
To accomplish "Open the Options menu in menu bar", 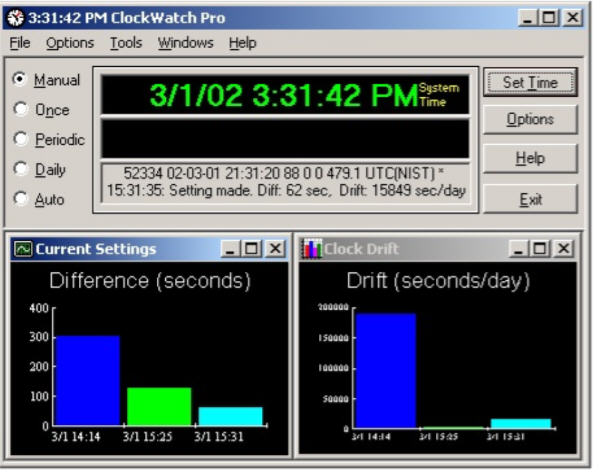I will [70, 43].
